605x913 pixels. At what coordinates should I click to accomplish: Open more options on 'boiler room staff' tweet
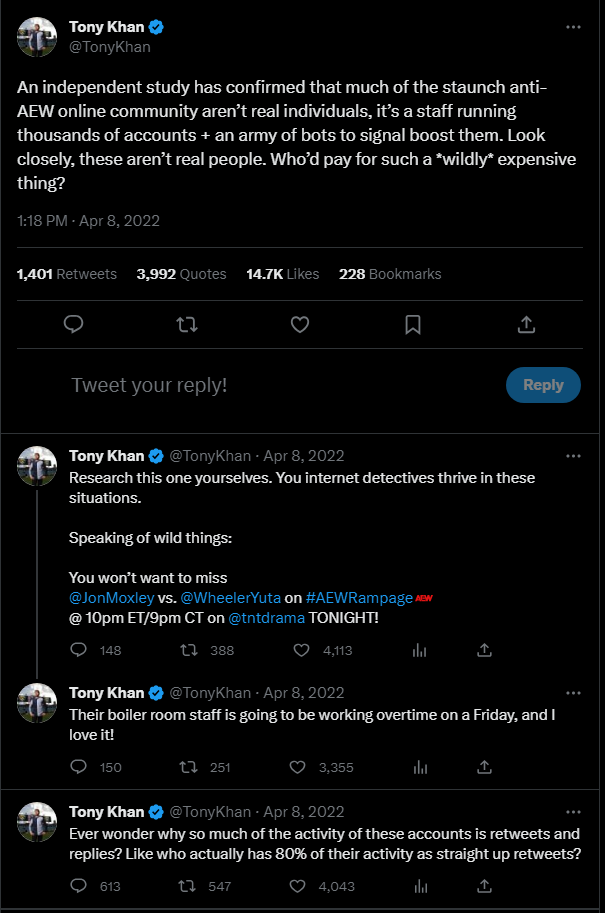click(573, 692)
